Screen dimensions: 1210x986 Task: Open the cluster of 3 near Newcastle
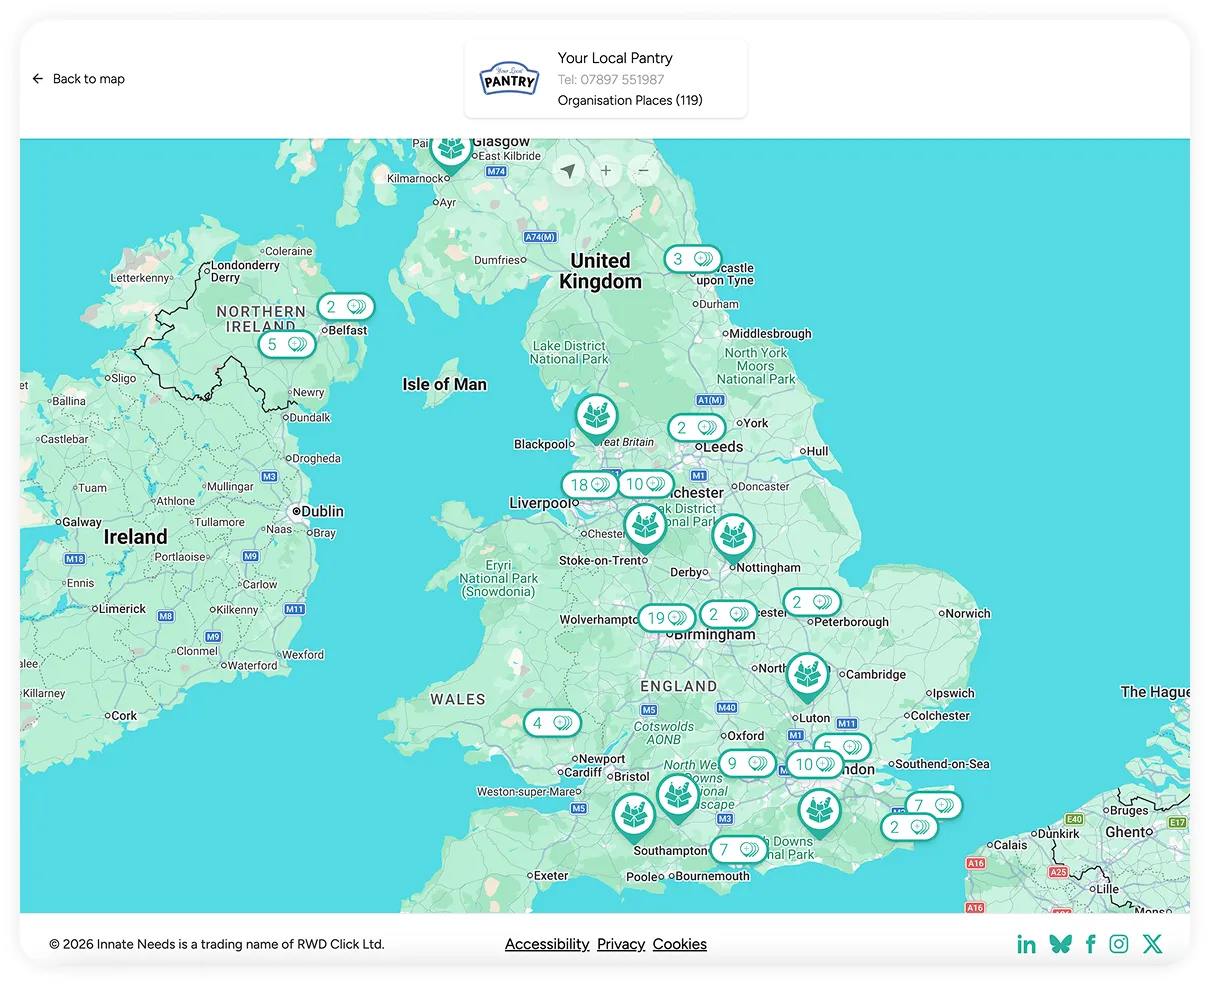tap(693, 259)
